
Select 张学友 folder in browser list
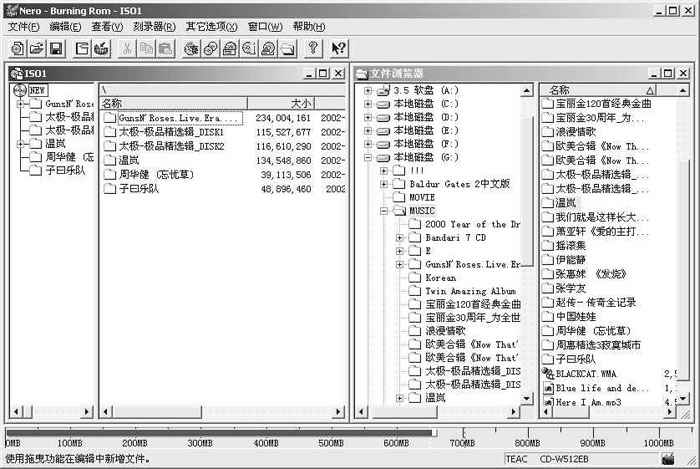coord(563,288)
